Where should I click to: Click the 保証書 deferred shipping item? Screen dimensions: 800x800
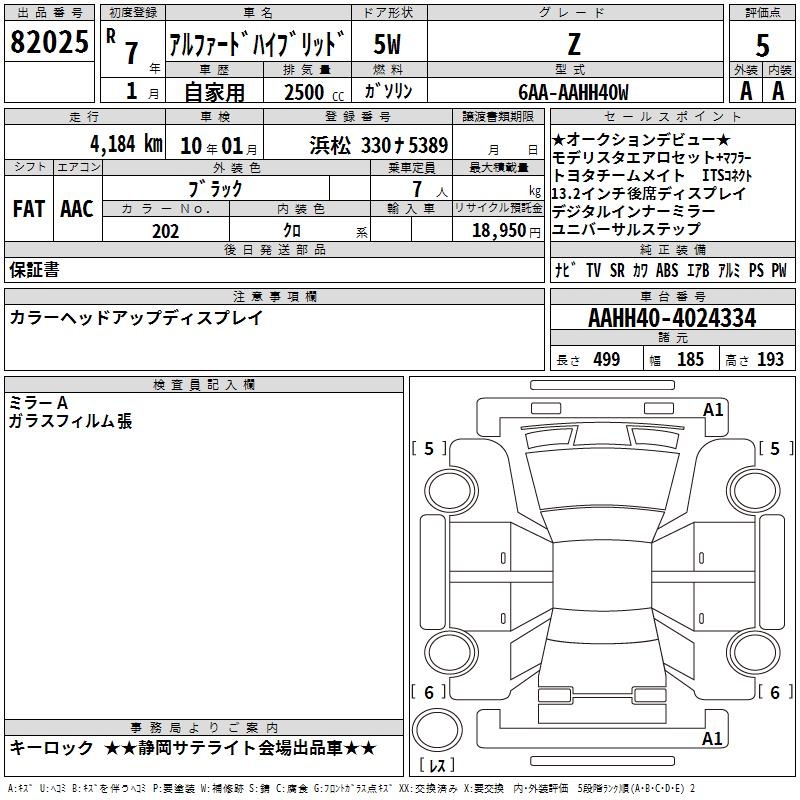[34, 270]
